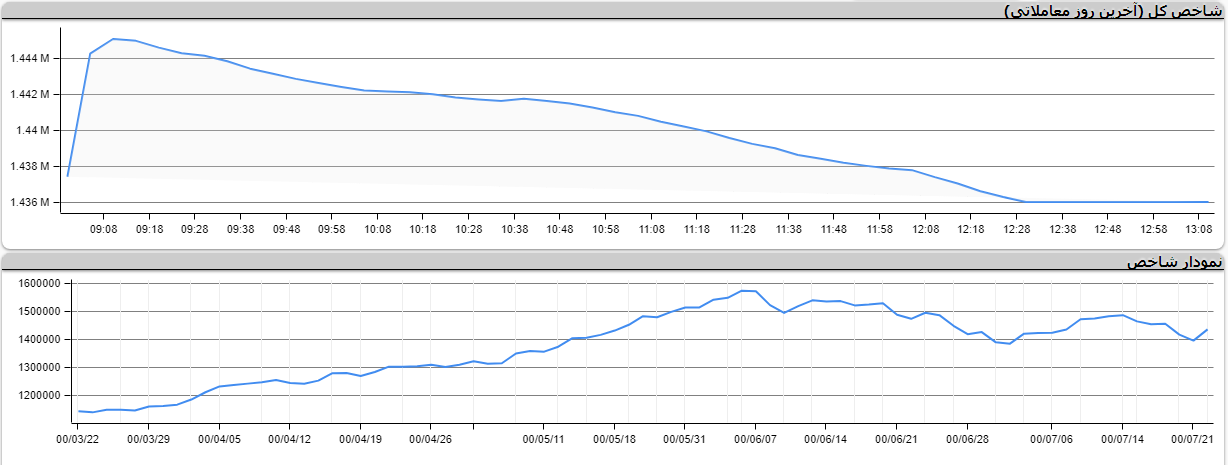Click the 1600000 label on index chart axis
The height and width of the screenshot is (465, 1228).
pos(41,284)
